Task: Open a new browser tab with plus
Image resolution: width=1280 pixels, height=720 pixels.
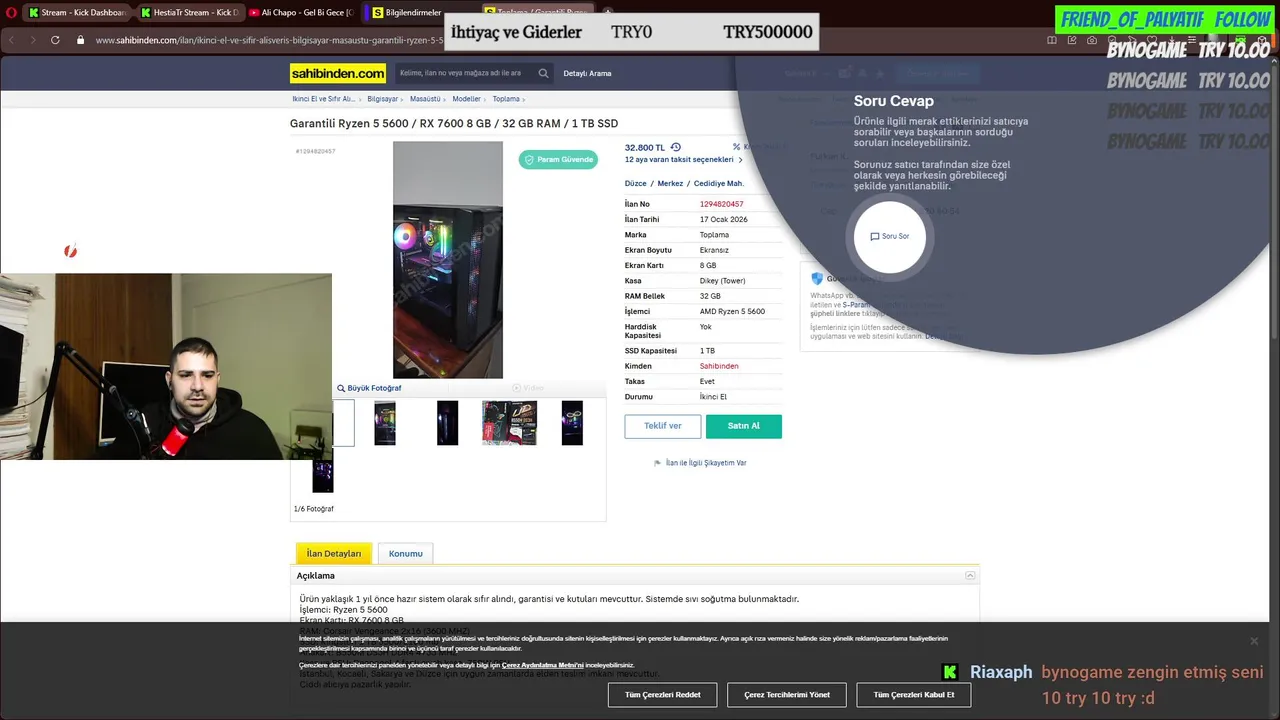Action: tap(607, 12)
